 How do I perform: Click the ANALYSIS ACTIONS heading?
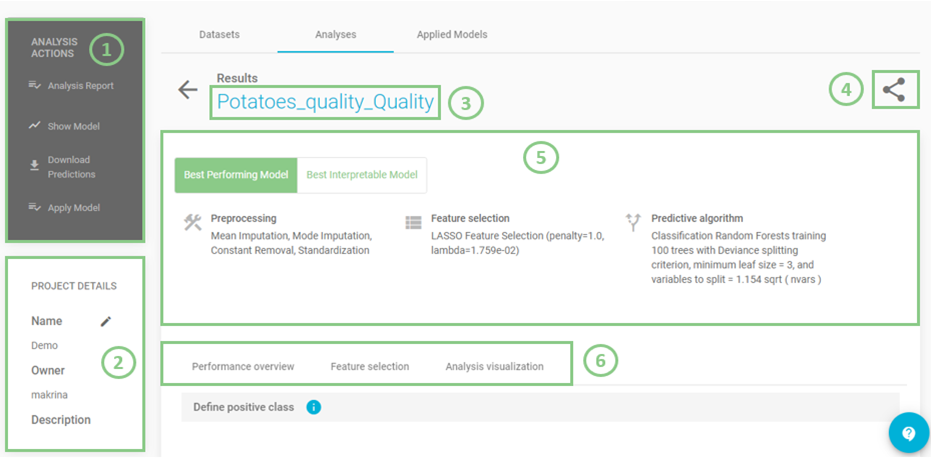[x=54, y=48]
